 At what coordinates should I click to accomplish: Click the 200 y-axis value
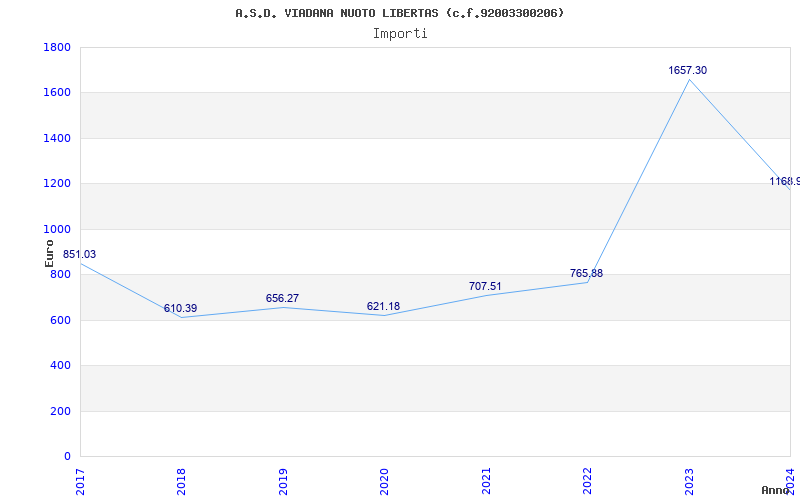tap(60, 411)
